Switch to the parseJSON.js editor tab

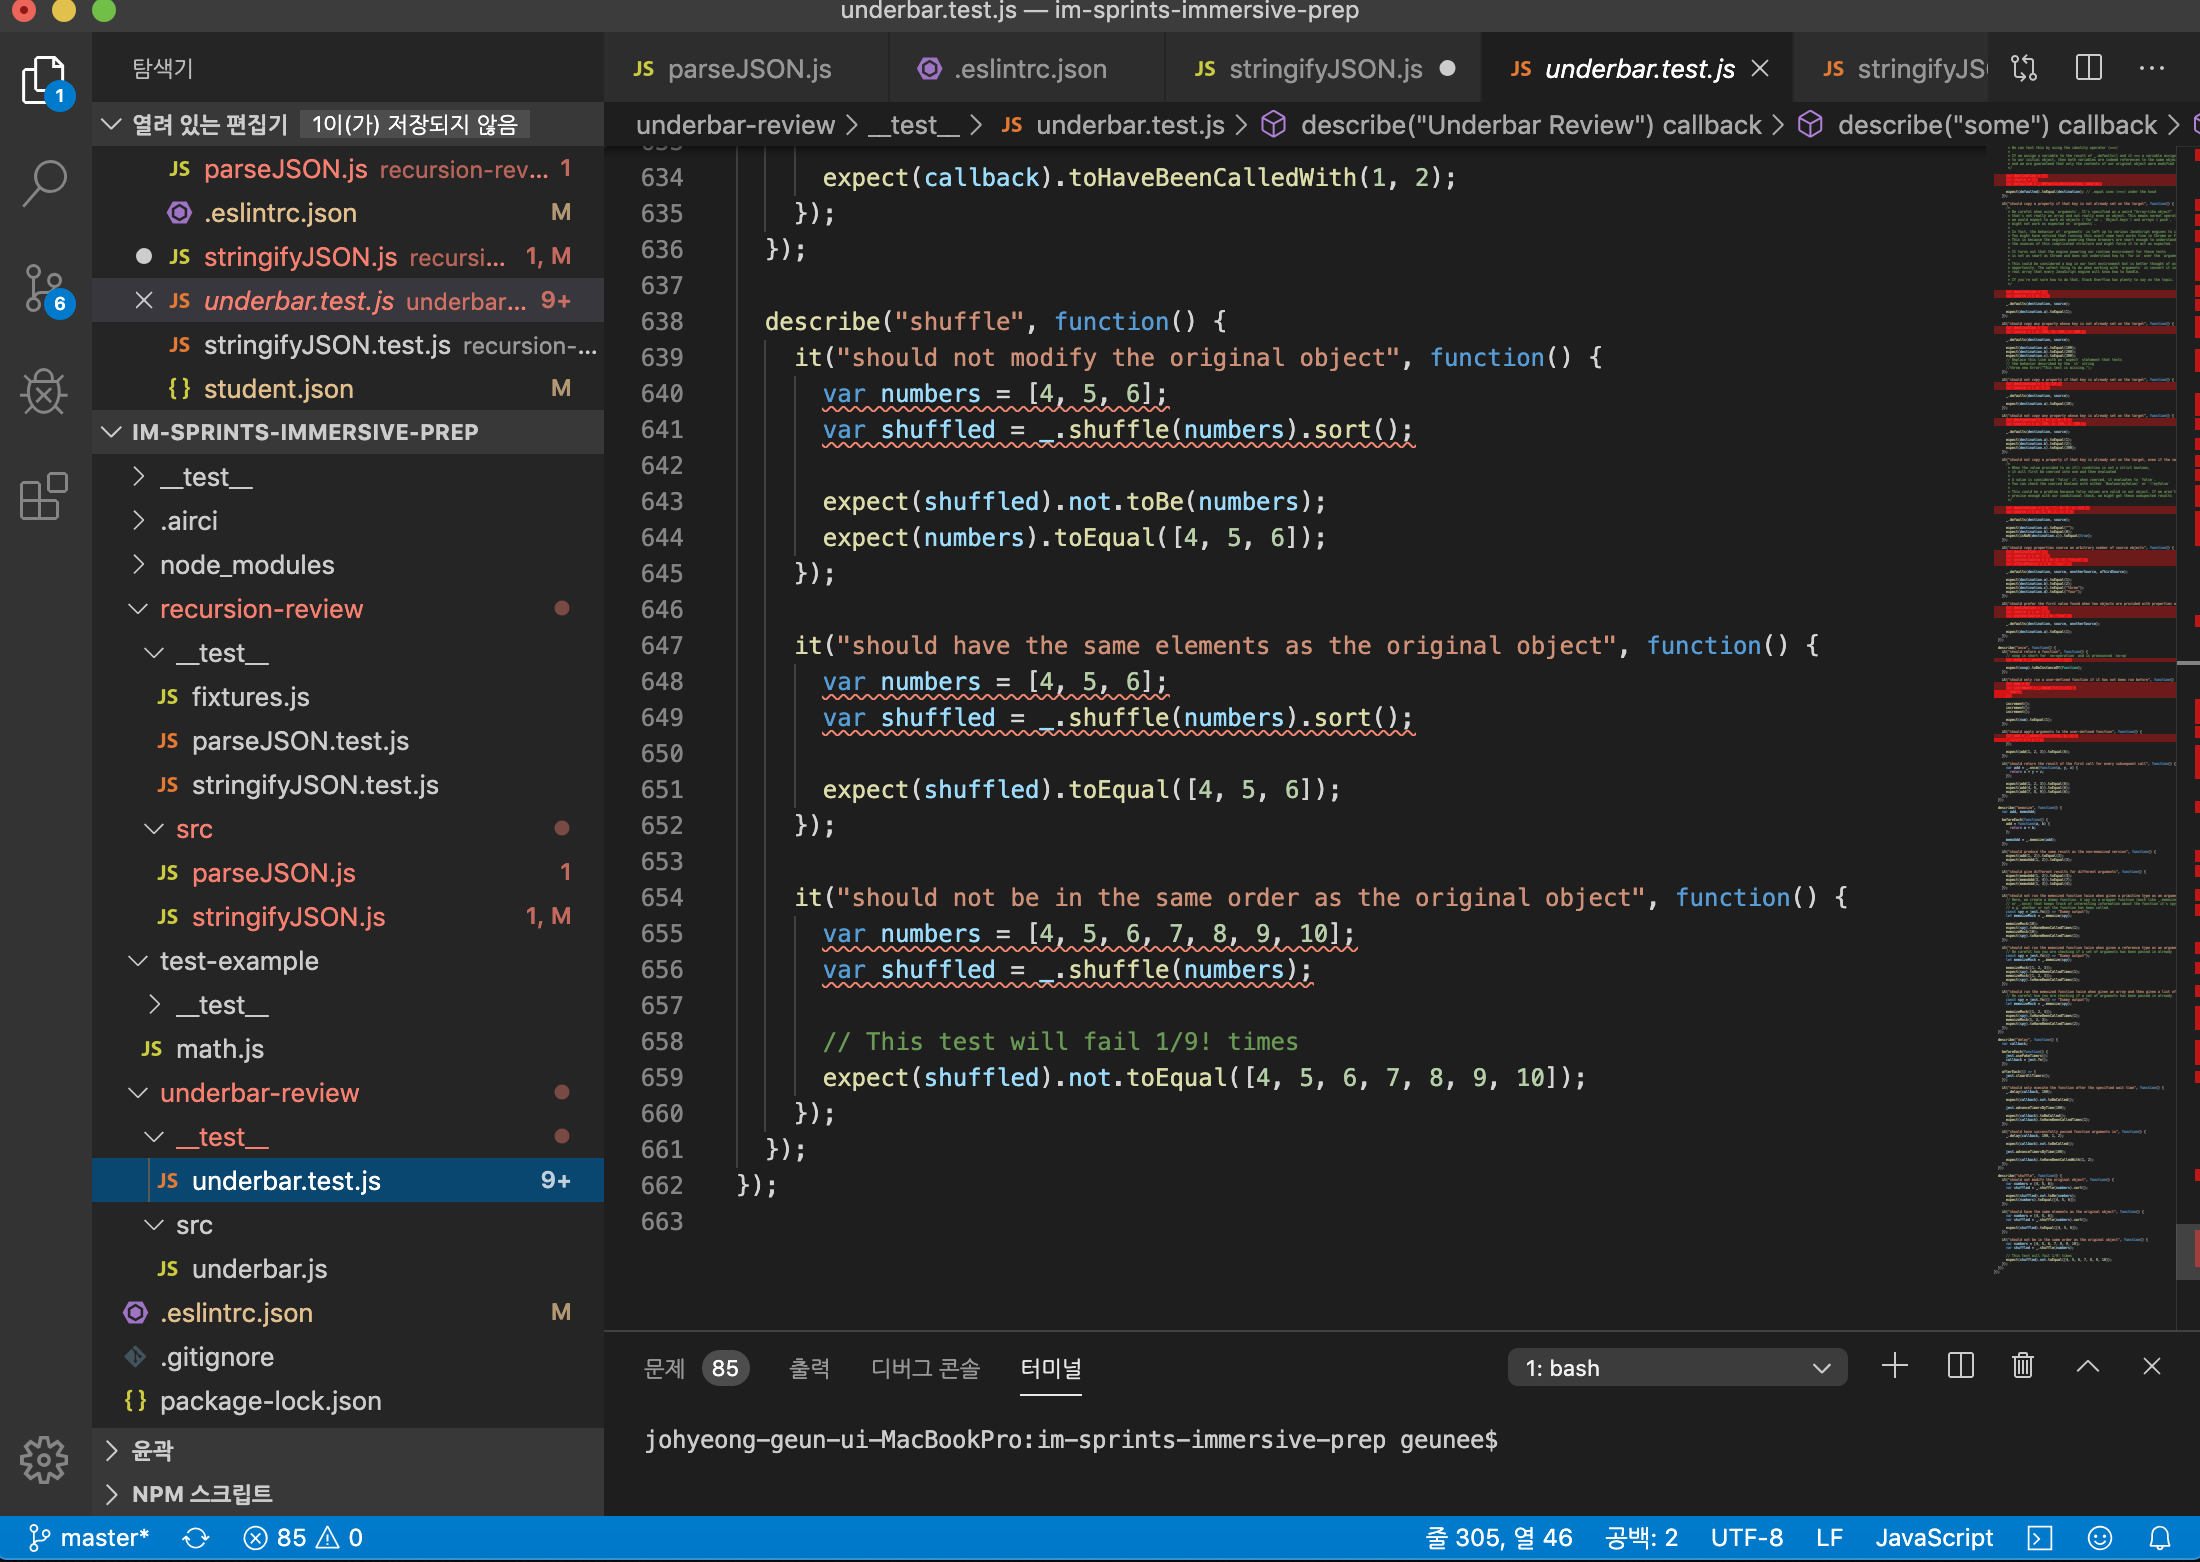point(748,68)
